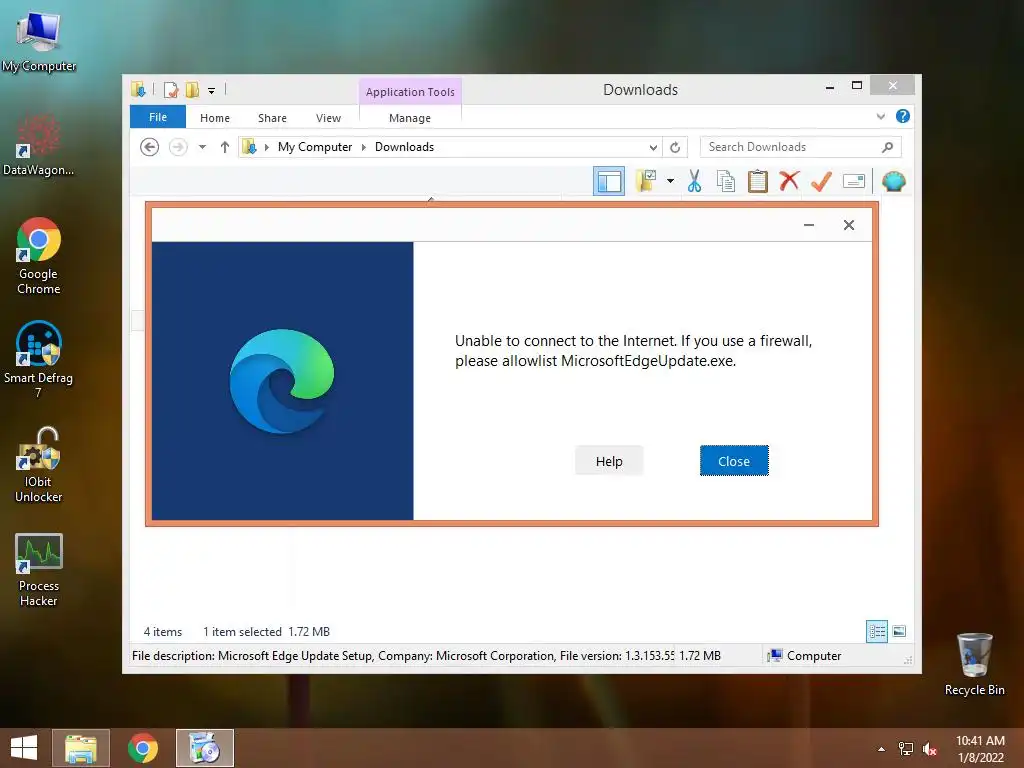Viewport: 1024px width, 768px height.
Task: Click the Close button in Edge dialog
Action: [733, 461]
